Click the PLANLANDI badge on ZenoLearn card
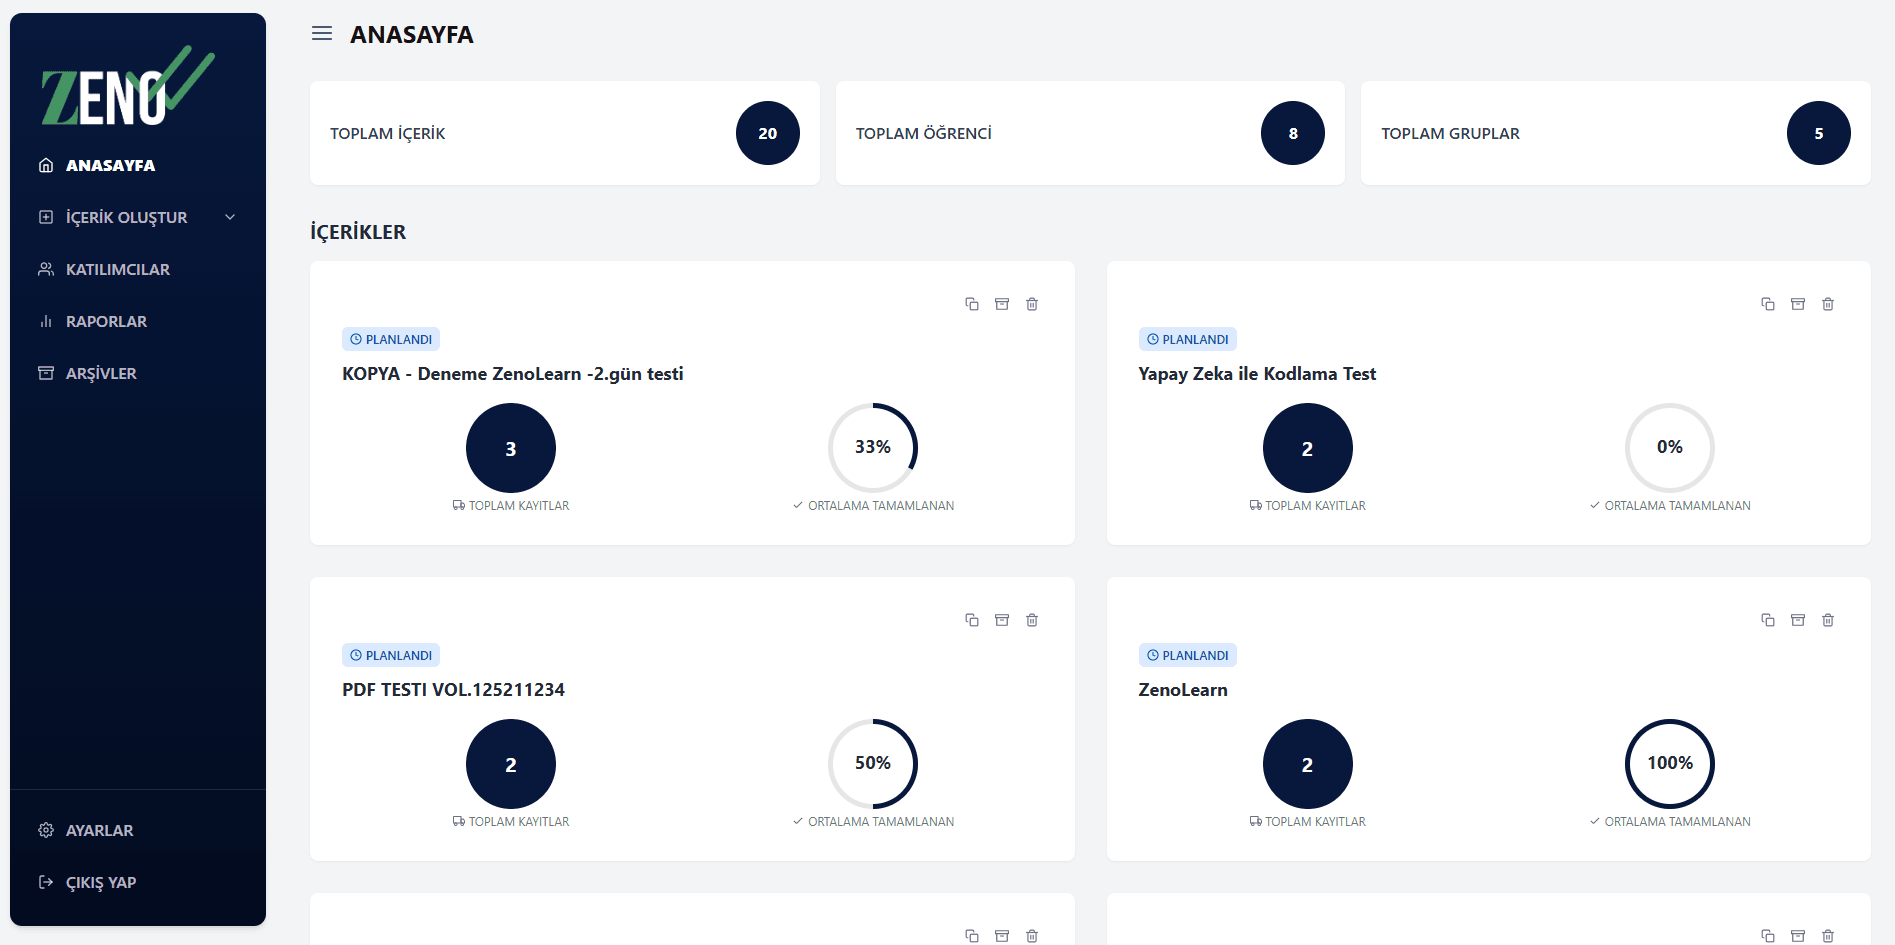Screen dimensions: 1895x945 [x=1187, y=655]
